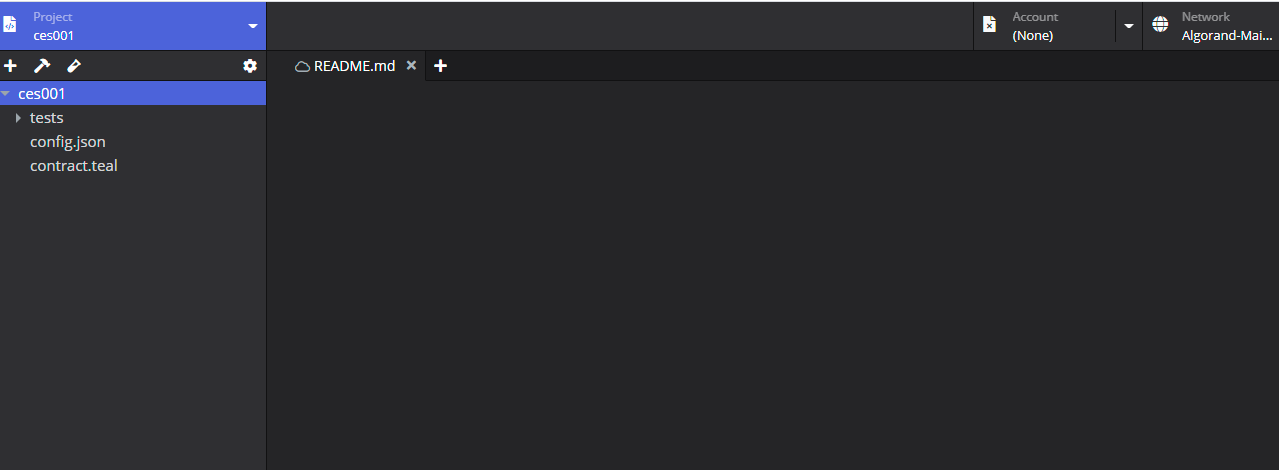This screenshot has width=1279, height=470.
Task: Click the Algorand-Mai... network selector
Action: (x=1227, y=35)
